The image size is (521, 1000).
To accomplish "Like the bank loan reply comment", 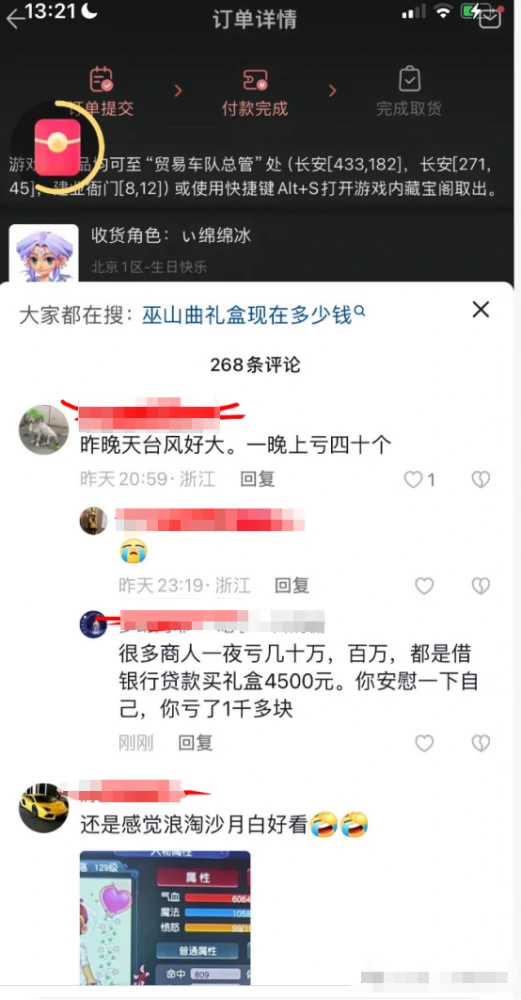I will click(424, 742).
